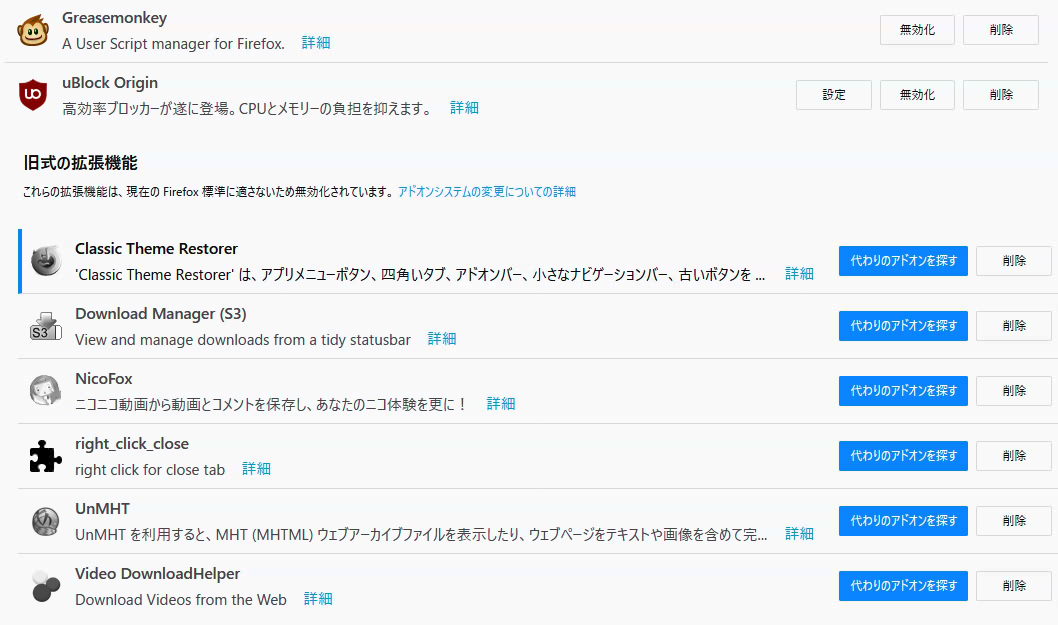Disable uBlock Origin with the 無効化 button
The width and height of the screenshot is (1058, 625).
click(x=917, y=94)
